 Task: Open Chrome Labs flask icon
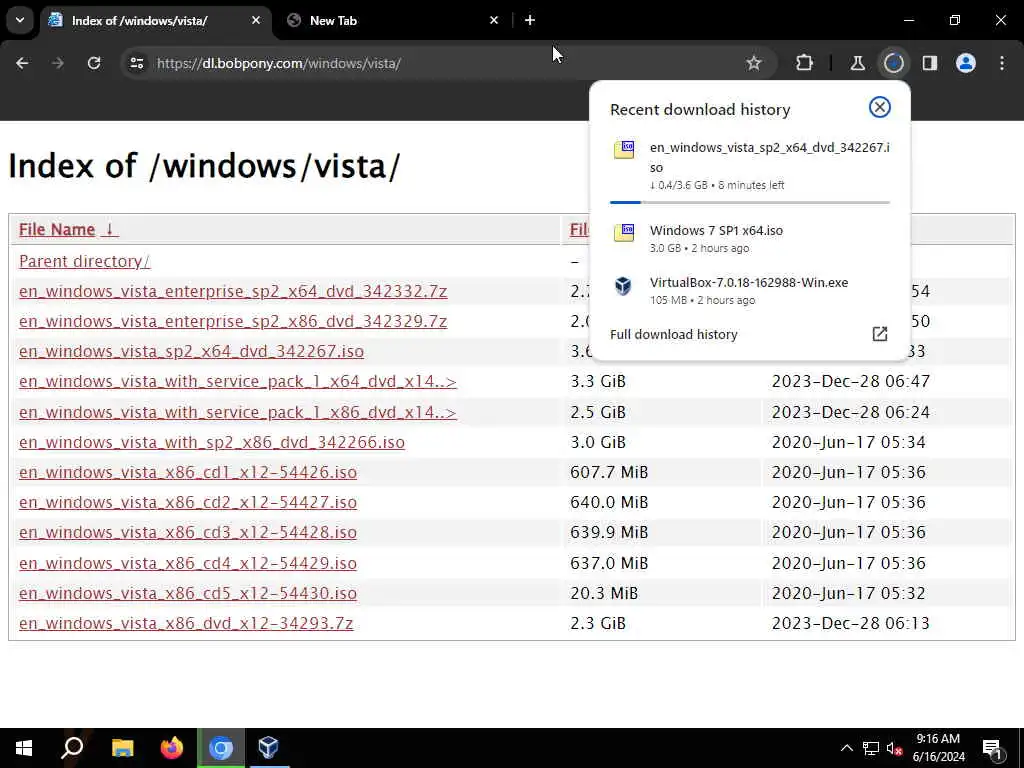click(x=857, y=63)
